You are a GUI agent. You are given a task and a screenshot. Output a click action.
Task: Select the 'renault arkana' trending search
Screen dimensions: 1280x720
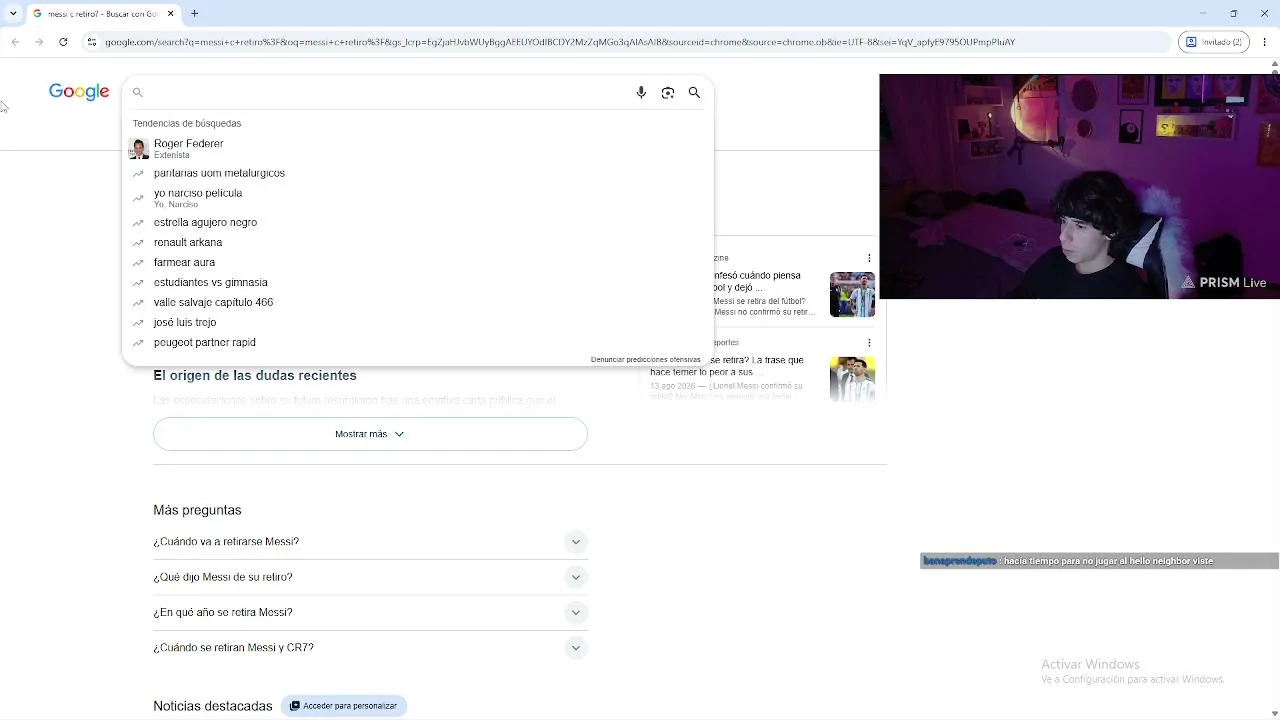coord(418,242)
